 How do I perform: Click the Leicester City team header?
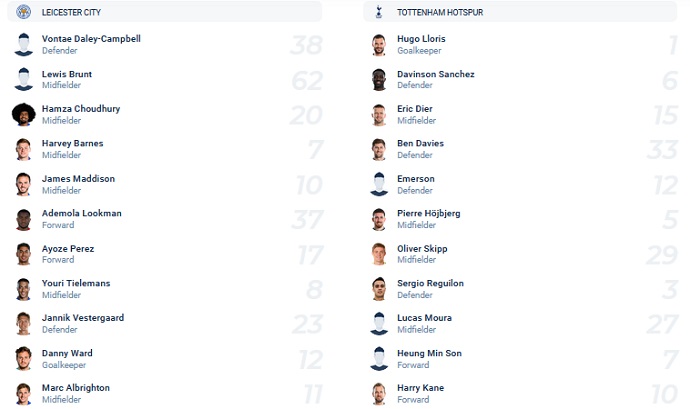click(x=165, y=12)
